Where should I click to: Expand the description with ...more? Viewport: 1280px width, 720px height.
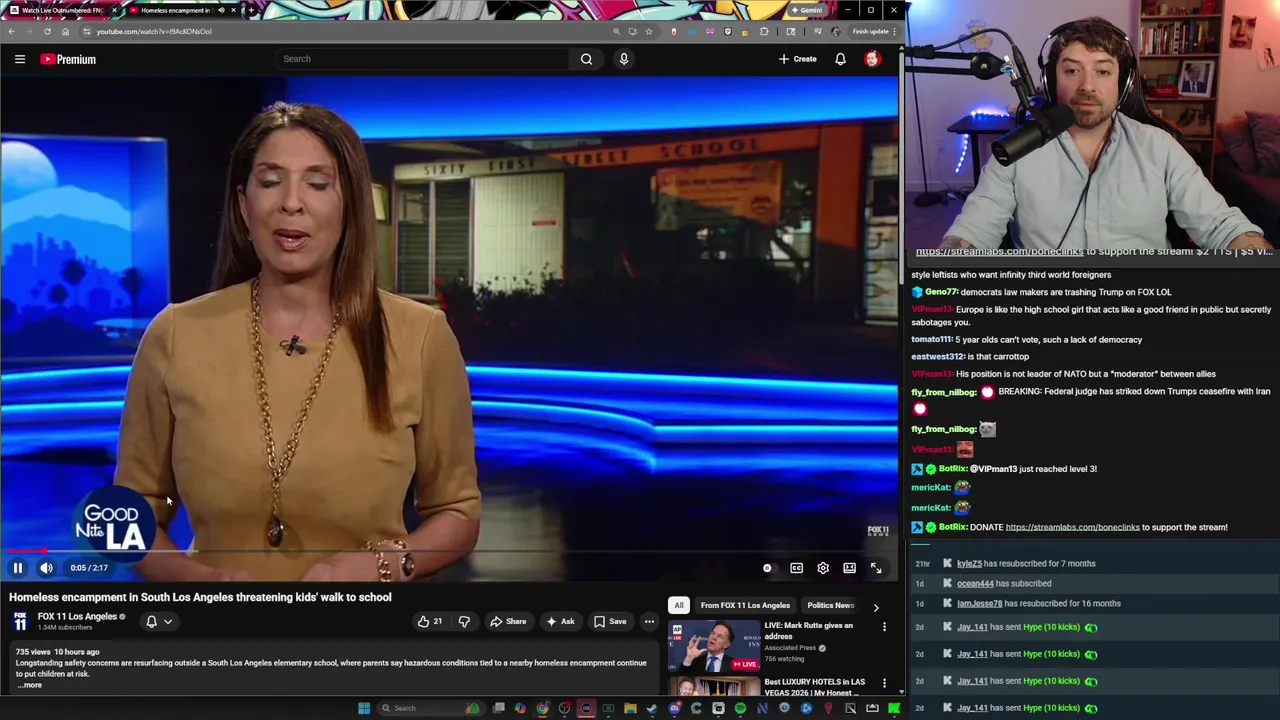pyautogui.click(x=30, y=685)
